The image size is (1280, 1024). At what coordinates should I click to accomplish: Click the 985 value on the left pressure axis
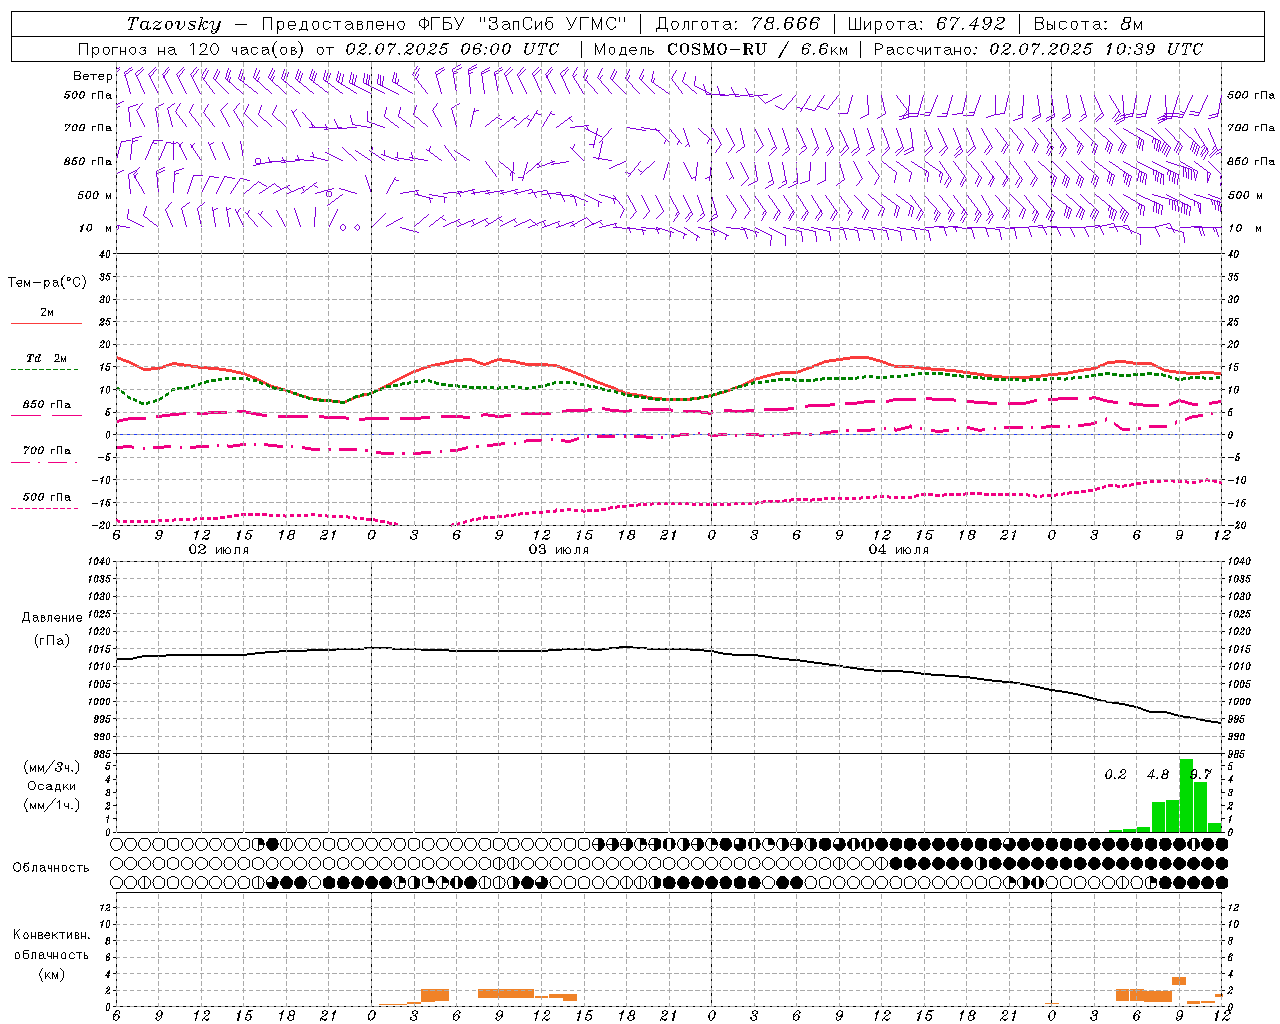[102, 754]
